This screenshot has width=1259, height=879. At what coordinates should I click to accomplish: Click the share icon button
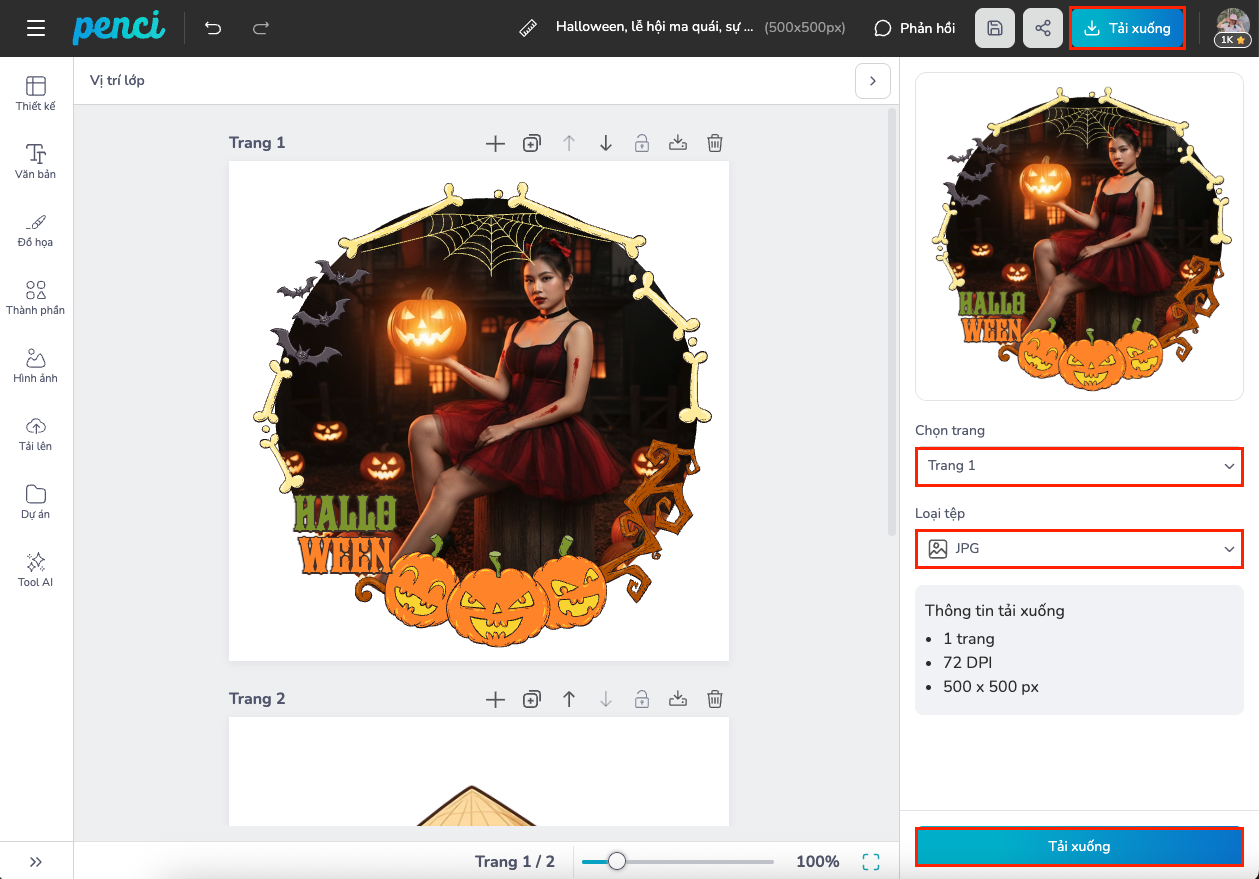coord(1043,28)
